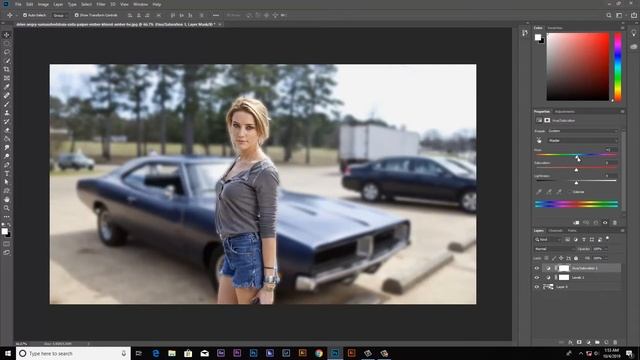Open the Image menu
Image resolution: width=640 pixels, height=360 pixels.
(x=43, y=4)
